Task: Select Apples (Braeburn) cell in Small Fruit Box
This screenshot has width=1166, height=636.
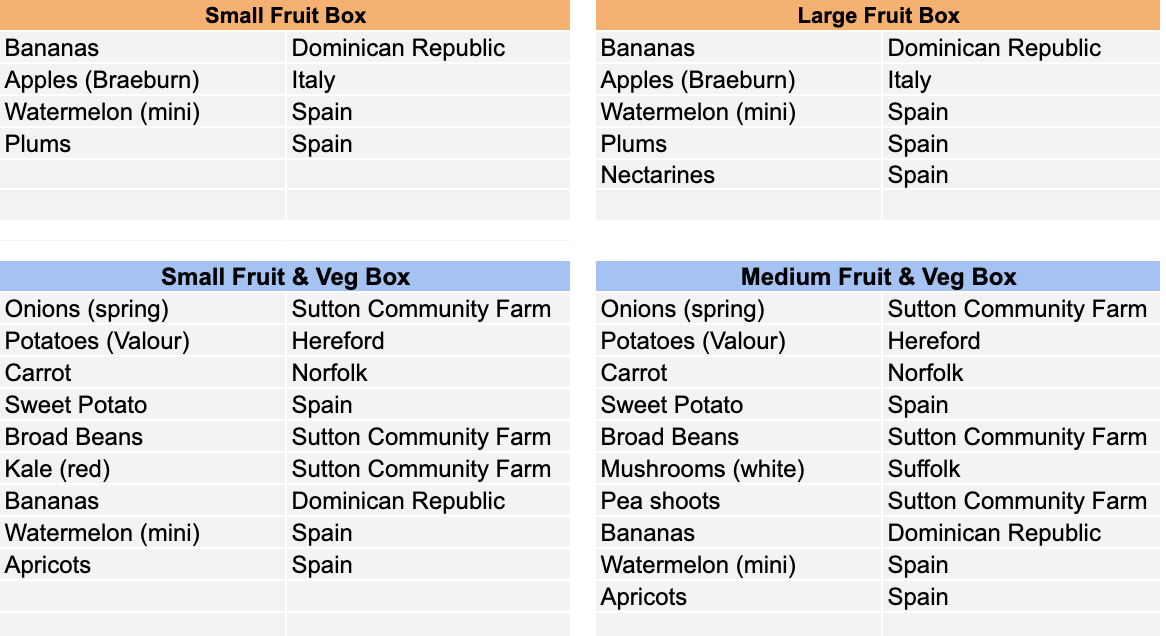Action: (x=143, y=80)
